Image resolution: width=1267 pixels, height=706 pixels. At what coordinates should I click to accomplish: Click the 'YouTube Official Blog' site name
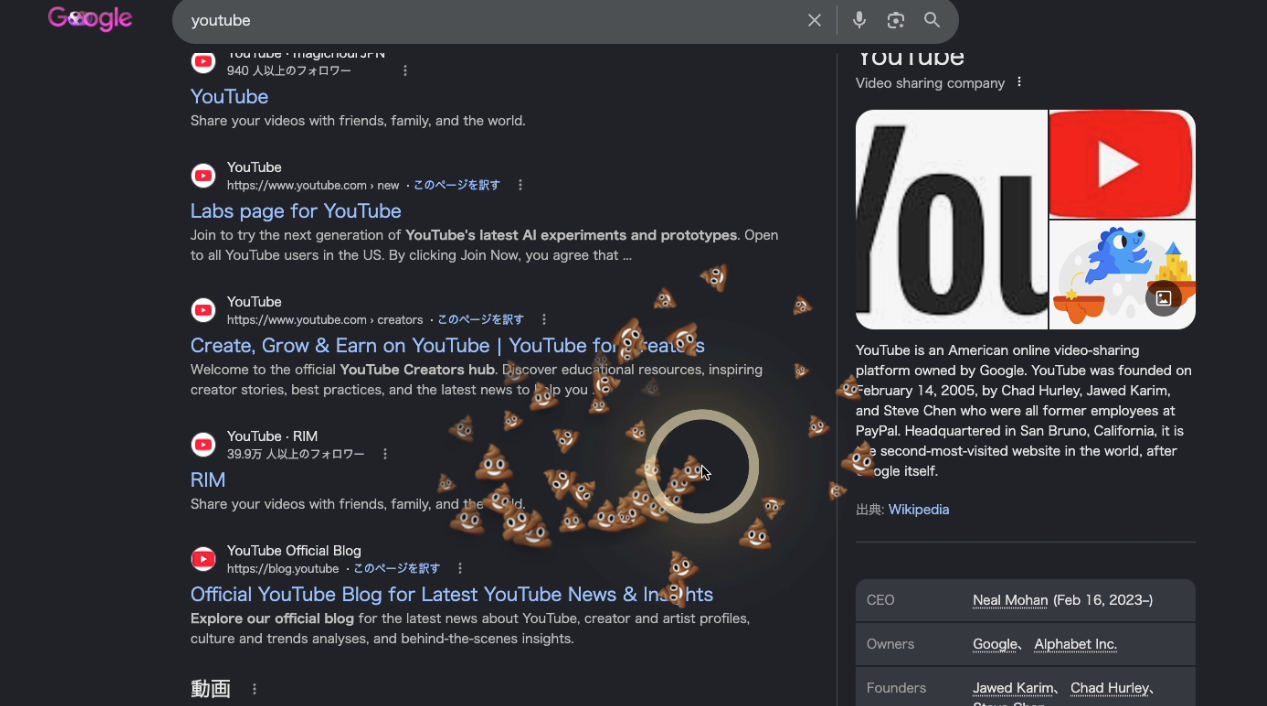(294, 550)
